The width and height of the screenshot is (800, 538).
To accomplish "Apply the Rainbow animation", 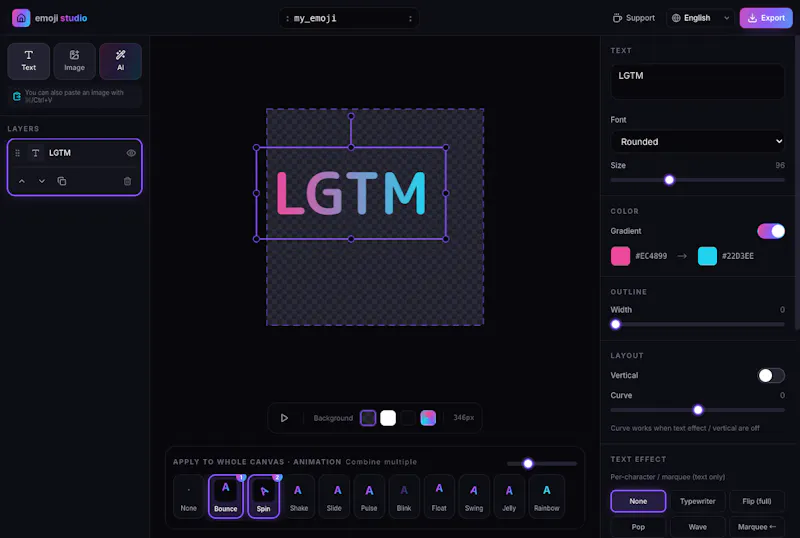I will 547,497.
